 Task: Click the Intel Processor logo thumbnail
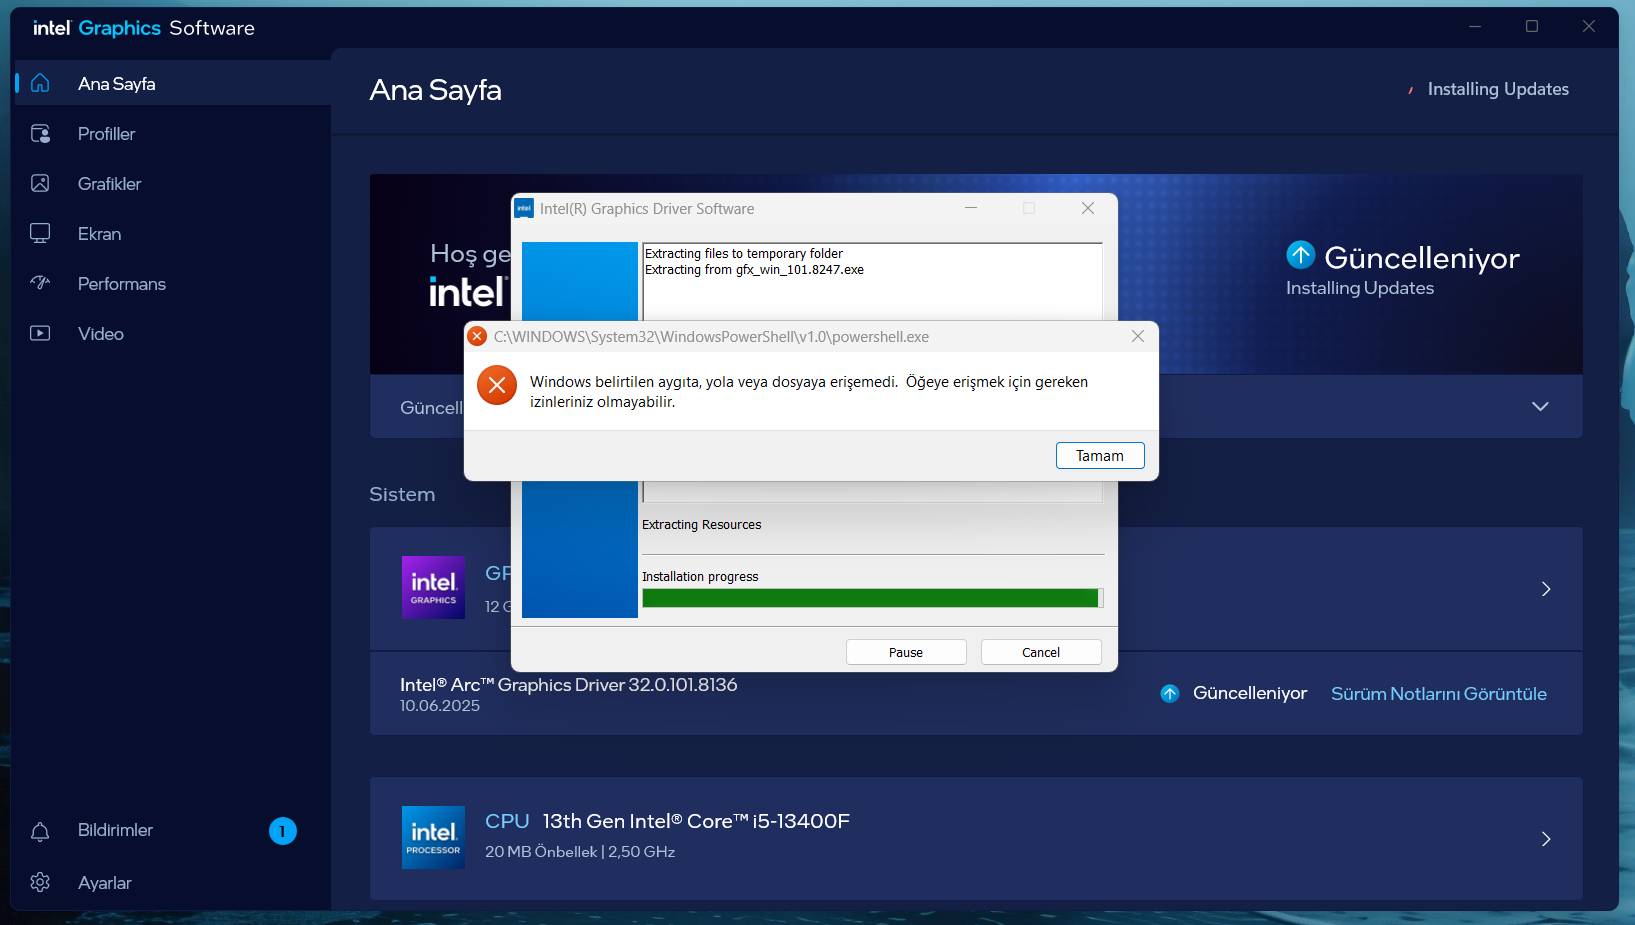pos(433,837)
